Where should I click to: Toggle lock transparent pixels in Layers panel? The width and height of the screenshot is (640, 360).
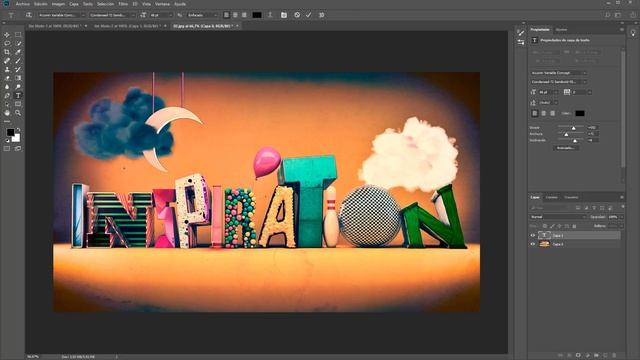pyautogui.click(x=545, y=226)
